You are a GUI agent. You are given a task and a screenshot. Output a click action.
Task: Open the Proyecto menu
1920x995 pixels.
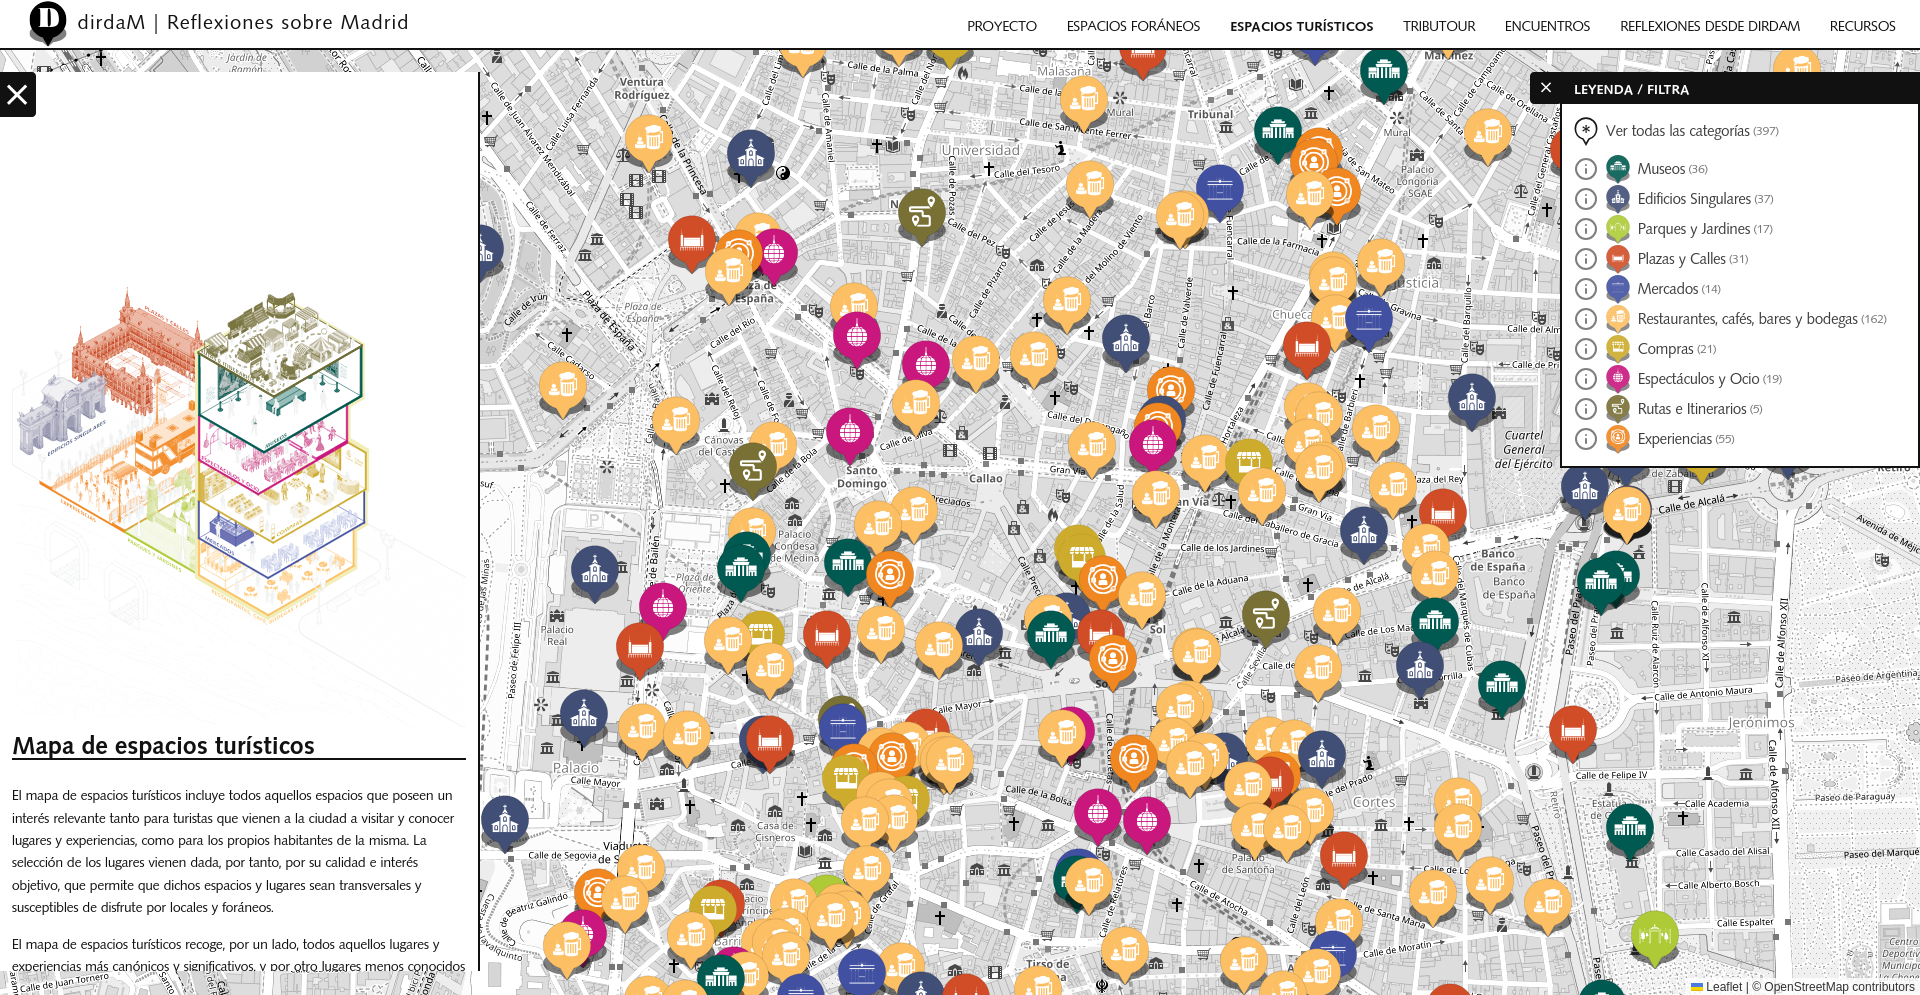click(x=1001, y=26)
